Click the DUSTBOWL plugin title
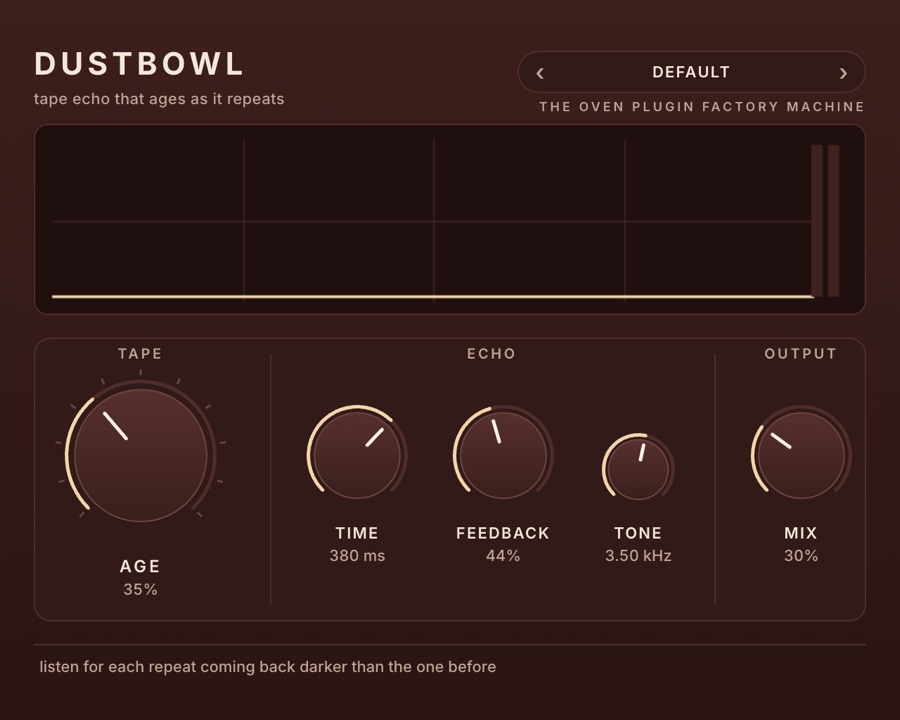This screenshot has height=720, width=900. (x=139, y=64)
